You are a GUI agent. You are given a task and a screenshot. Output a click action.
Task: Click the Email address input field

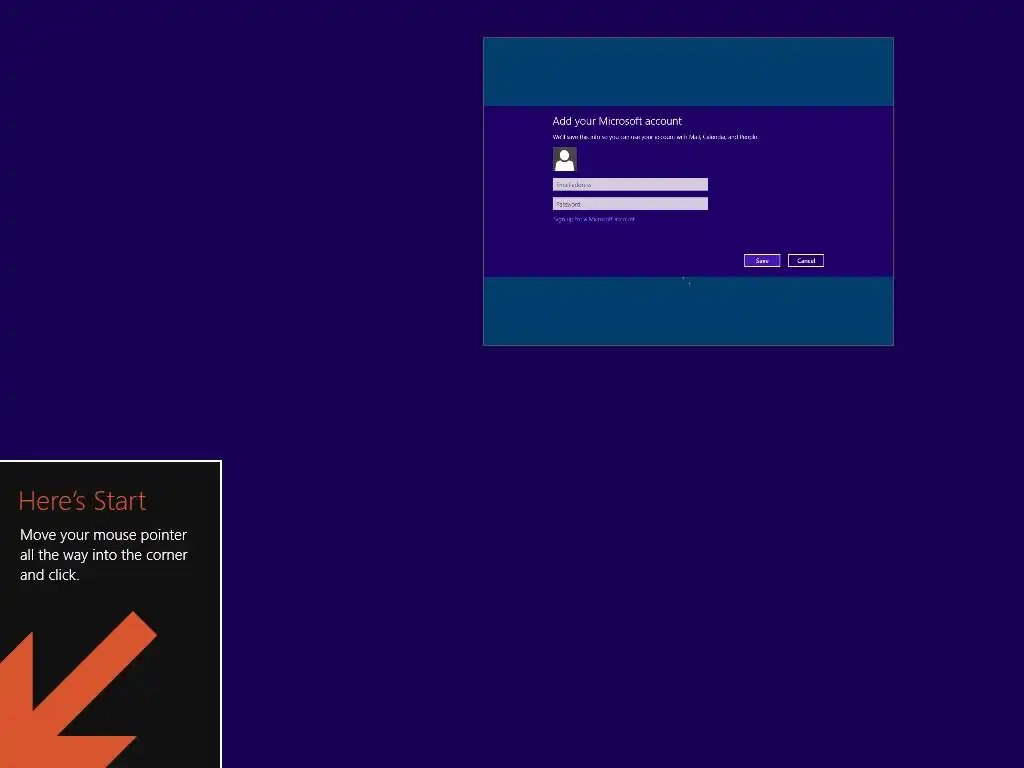tap(630, 185)
